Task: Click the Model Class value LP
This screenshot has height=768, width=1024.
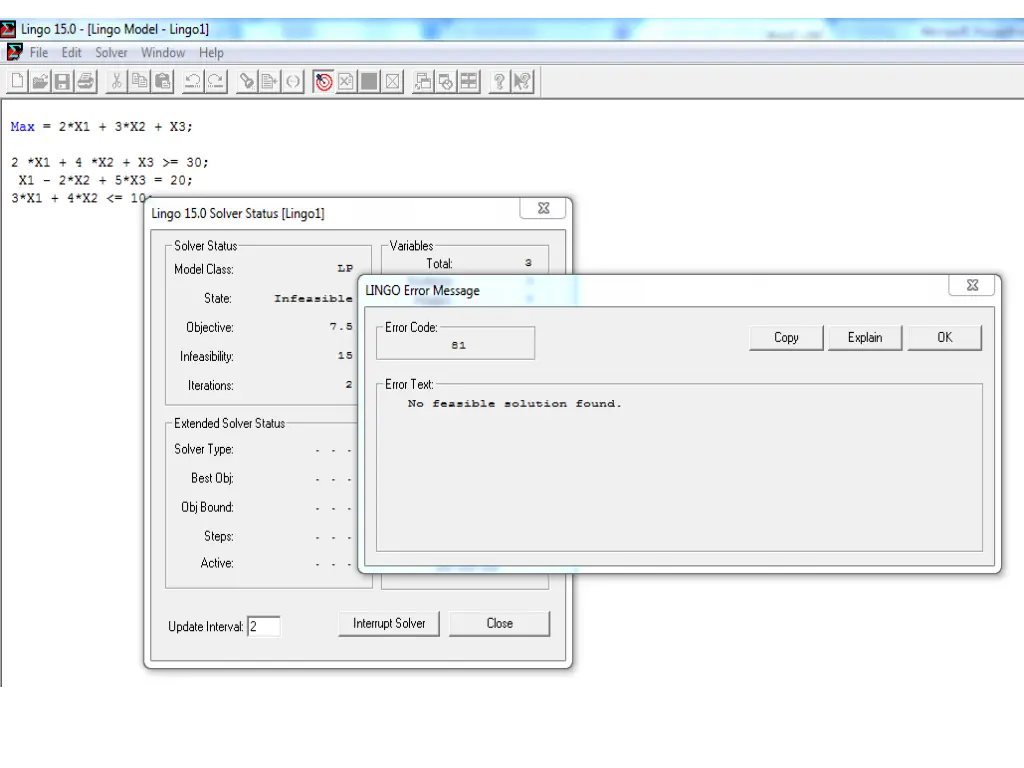Action: 345,268
